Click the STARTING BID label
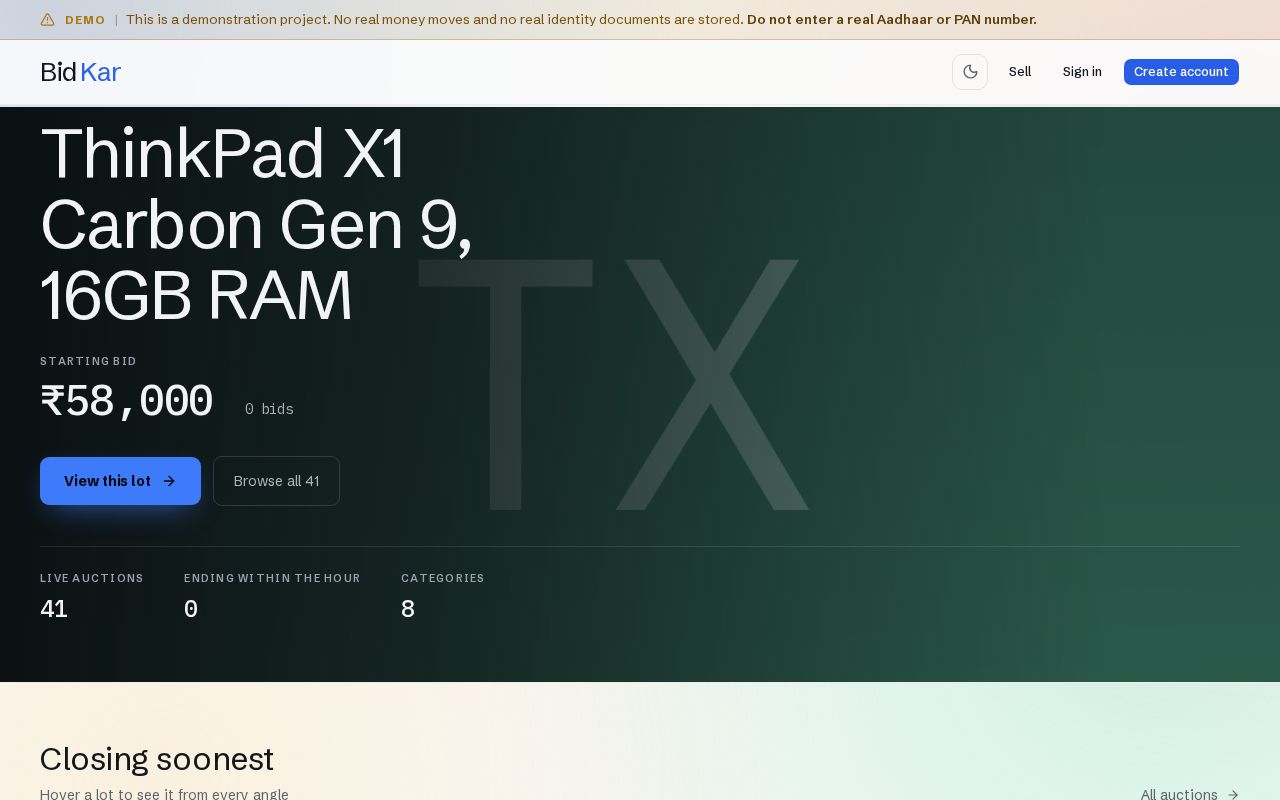The image size is (1280, 800). click(88, 361)
